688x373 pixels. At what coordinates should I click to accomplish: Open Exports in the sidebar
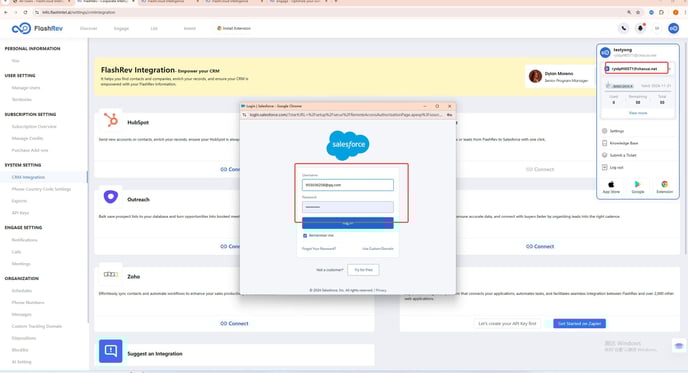(19, 201)
